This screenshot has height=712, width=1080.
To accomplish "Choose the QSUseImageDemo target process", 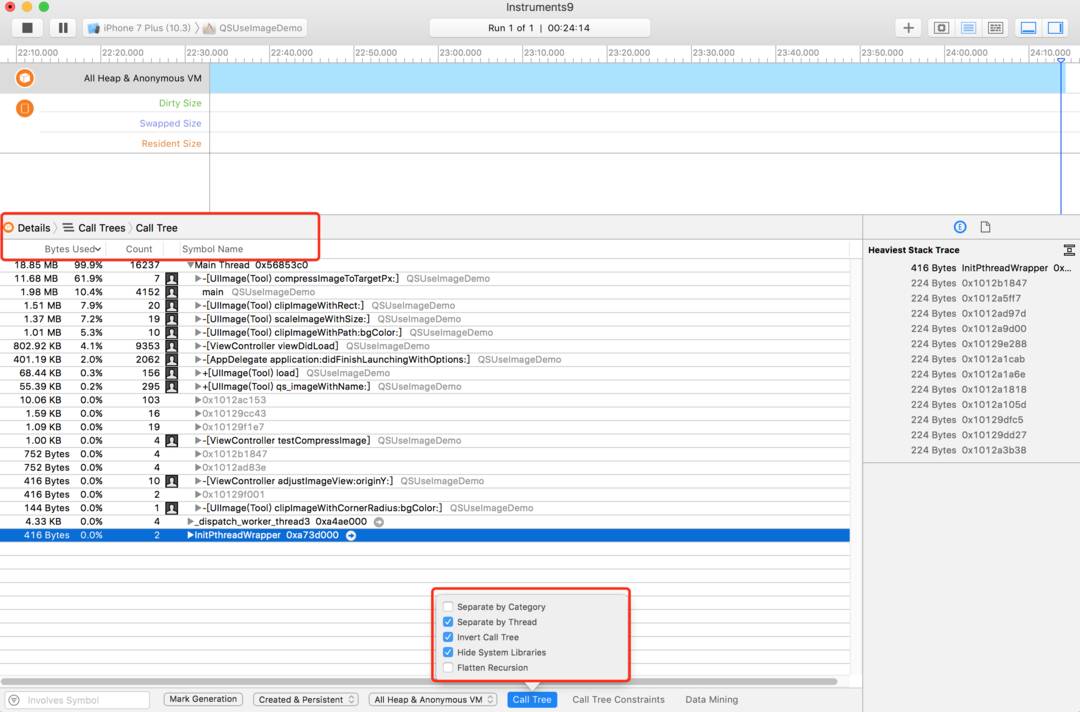I will (x=253, y=28).
